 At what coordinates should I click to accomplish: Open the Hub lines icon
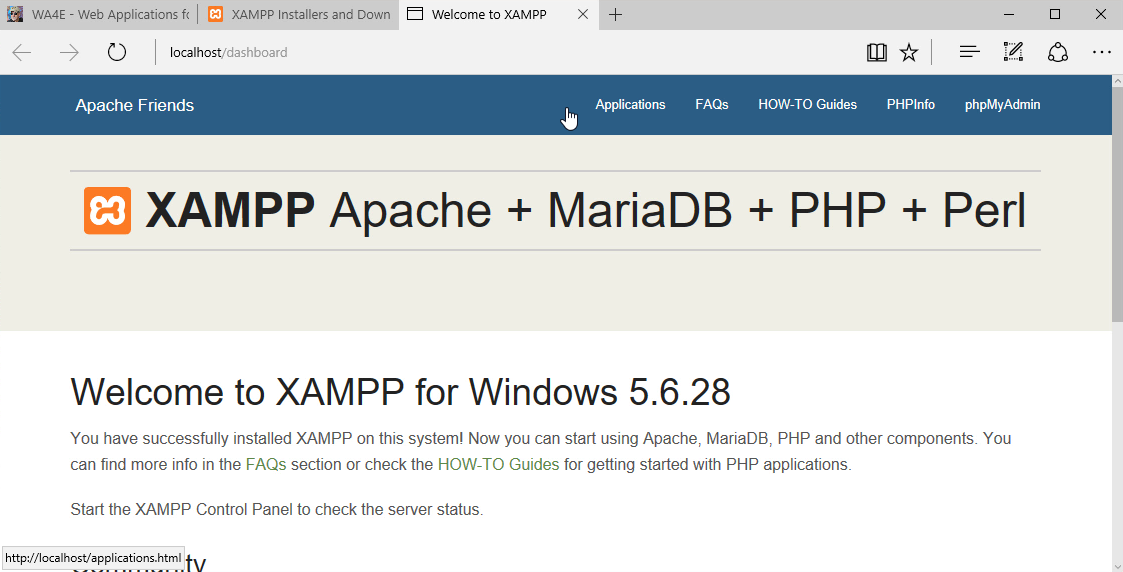coord(968,53)
